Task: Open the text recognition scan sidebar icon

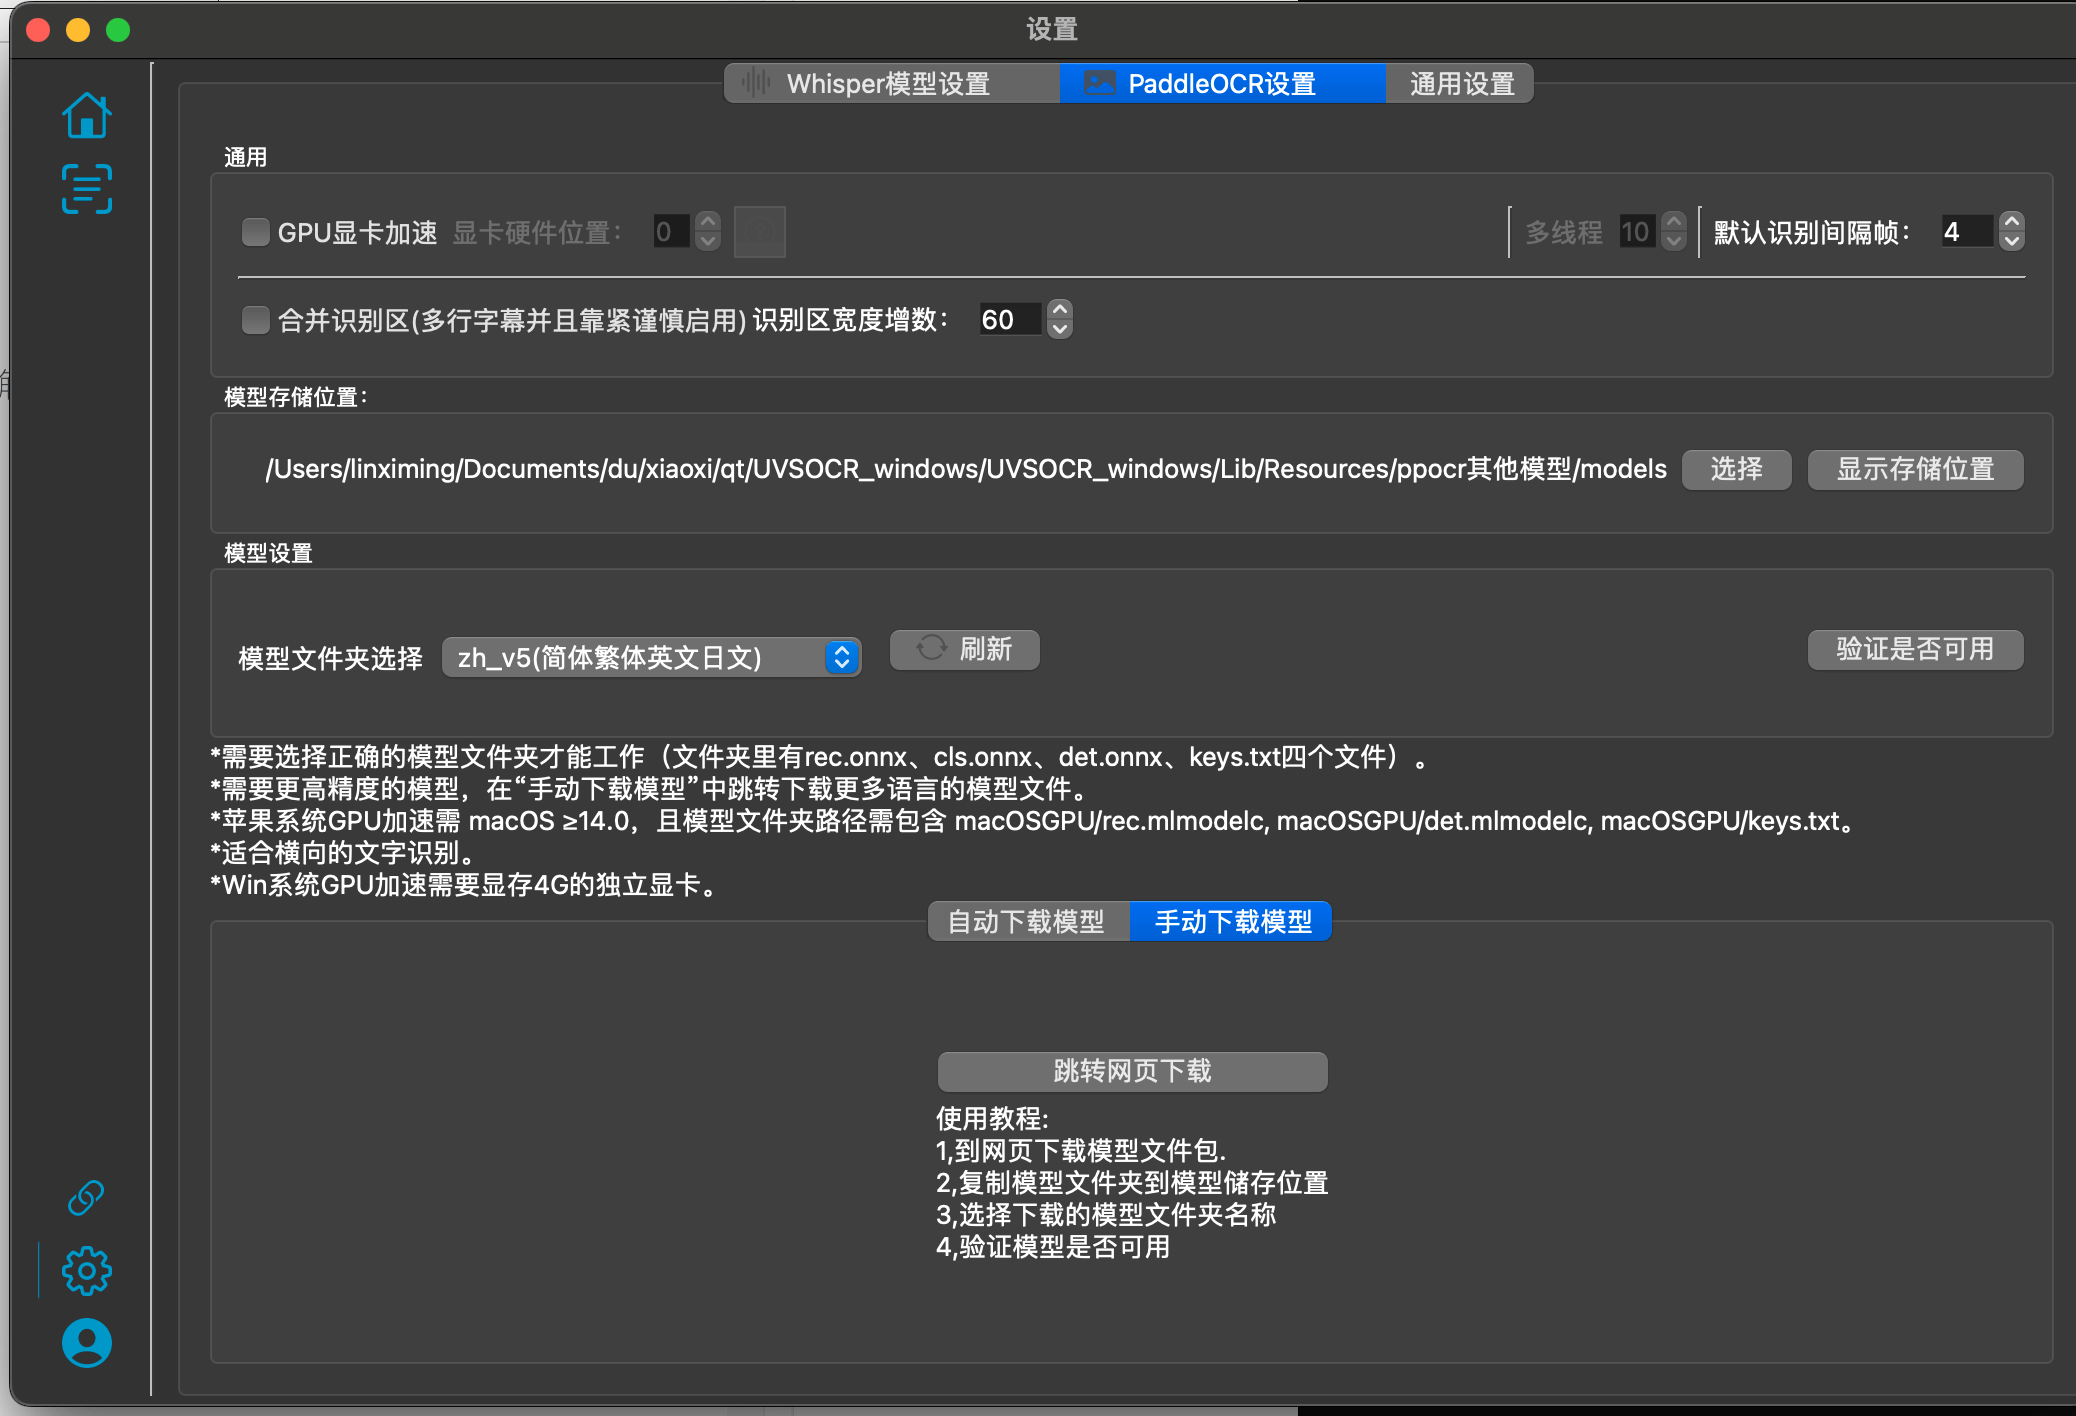Action: coord(87,189)
